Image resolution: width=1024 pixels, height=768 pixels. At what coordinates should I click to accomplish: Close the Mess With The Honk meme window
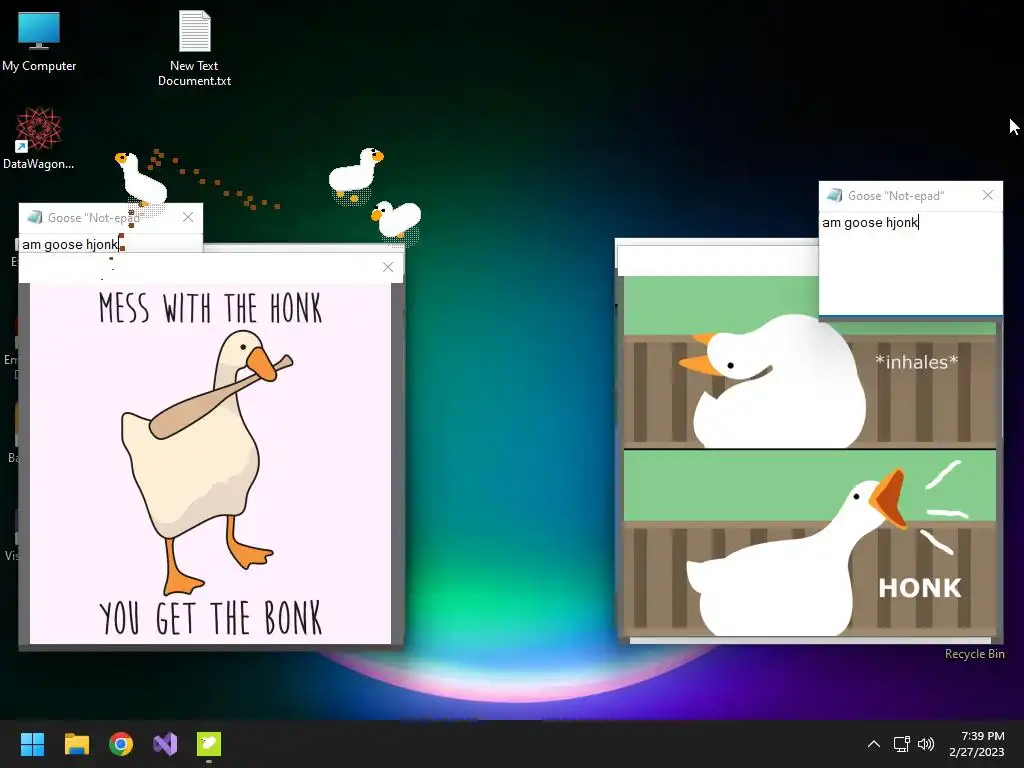[388, 266]
